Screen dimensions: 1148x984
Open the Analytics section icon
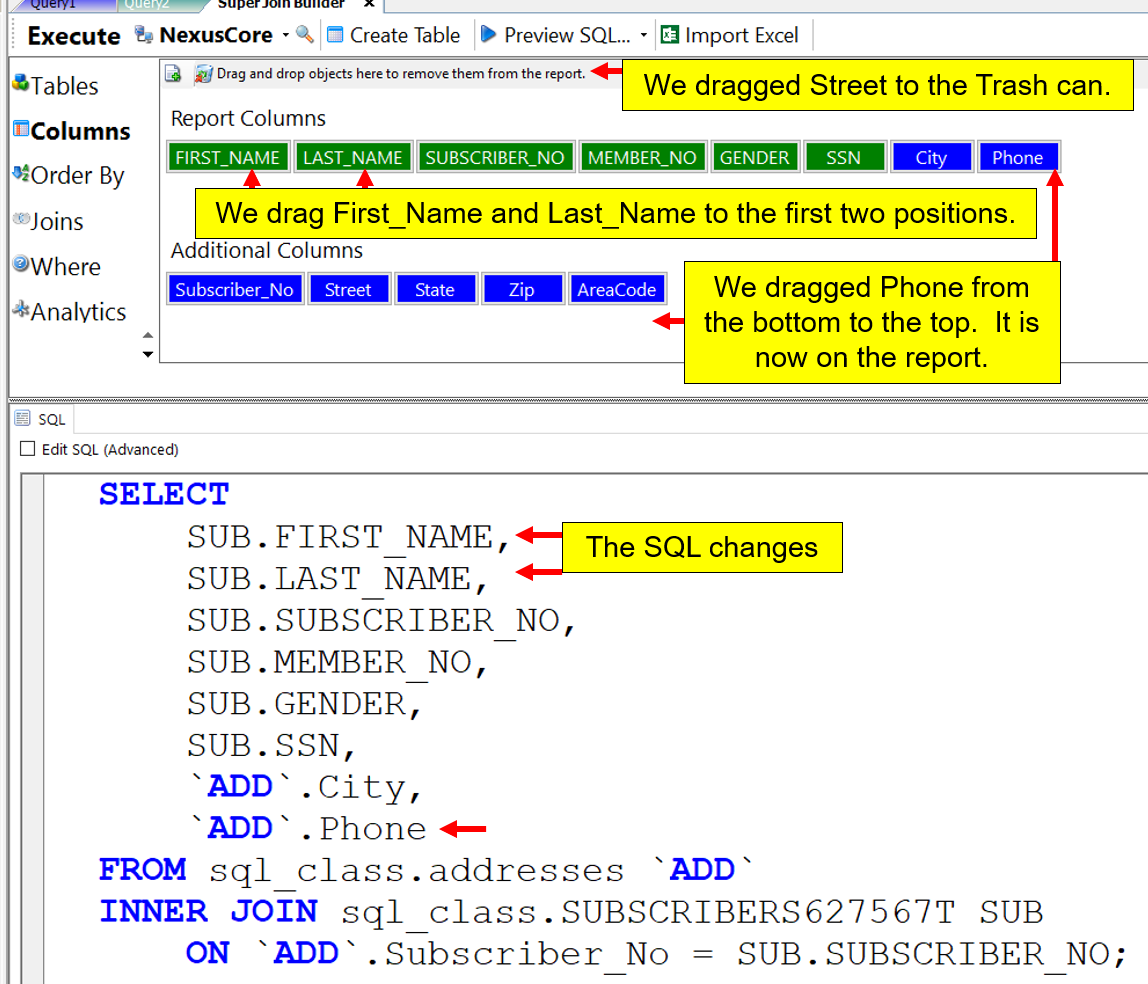coord(20,310)
